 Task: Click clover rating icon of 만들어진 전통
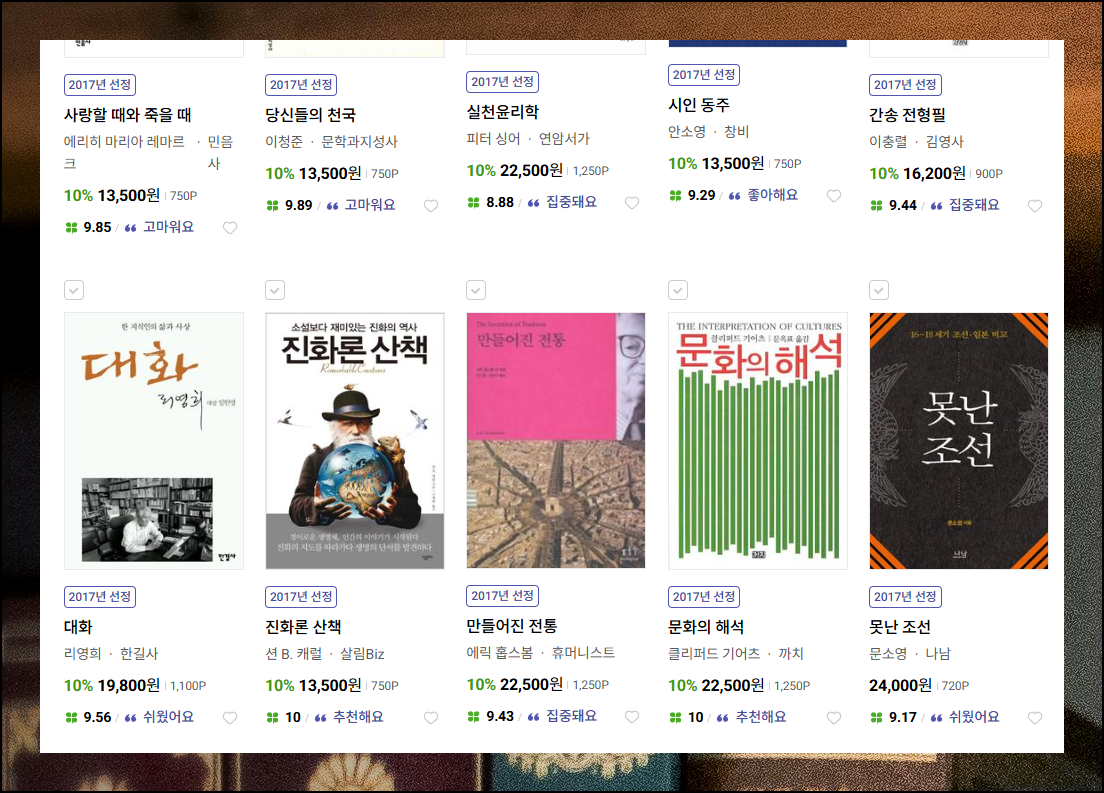[x=474, y=717]
